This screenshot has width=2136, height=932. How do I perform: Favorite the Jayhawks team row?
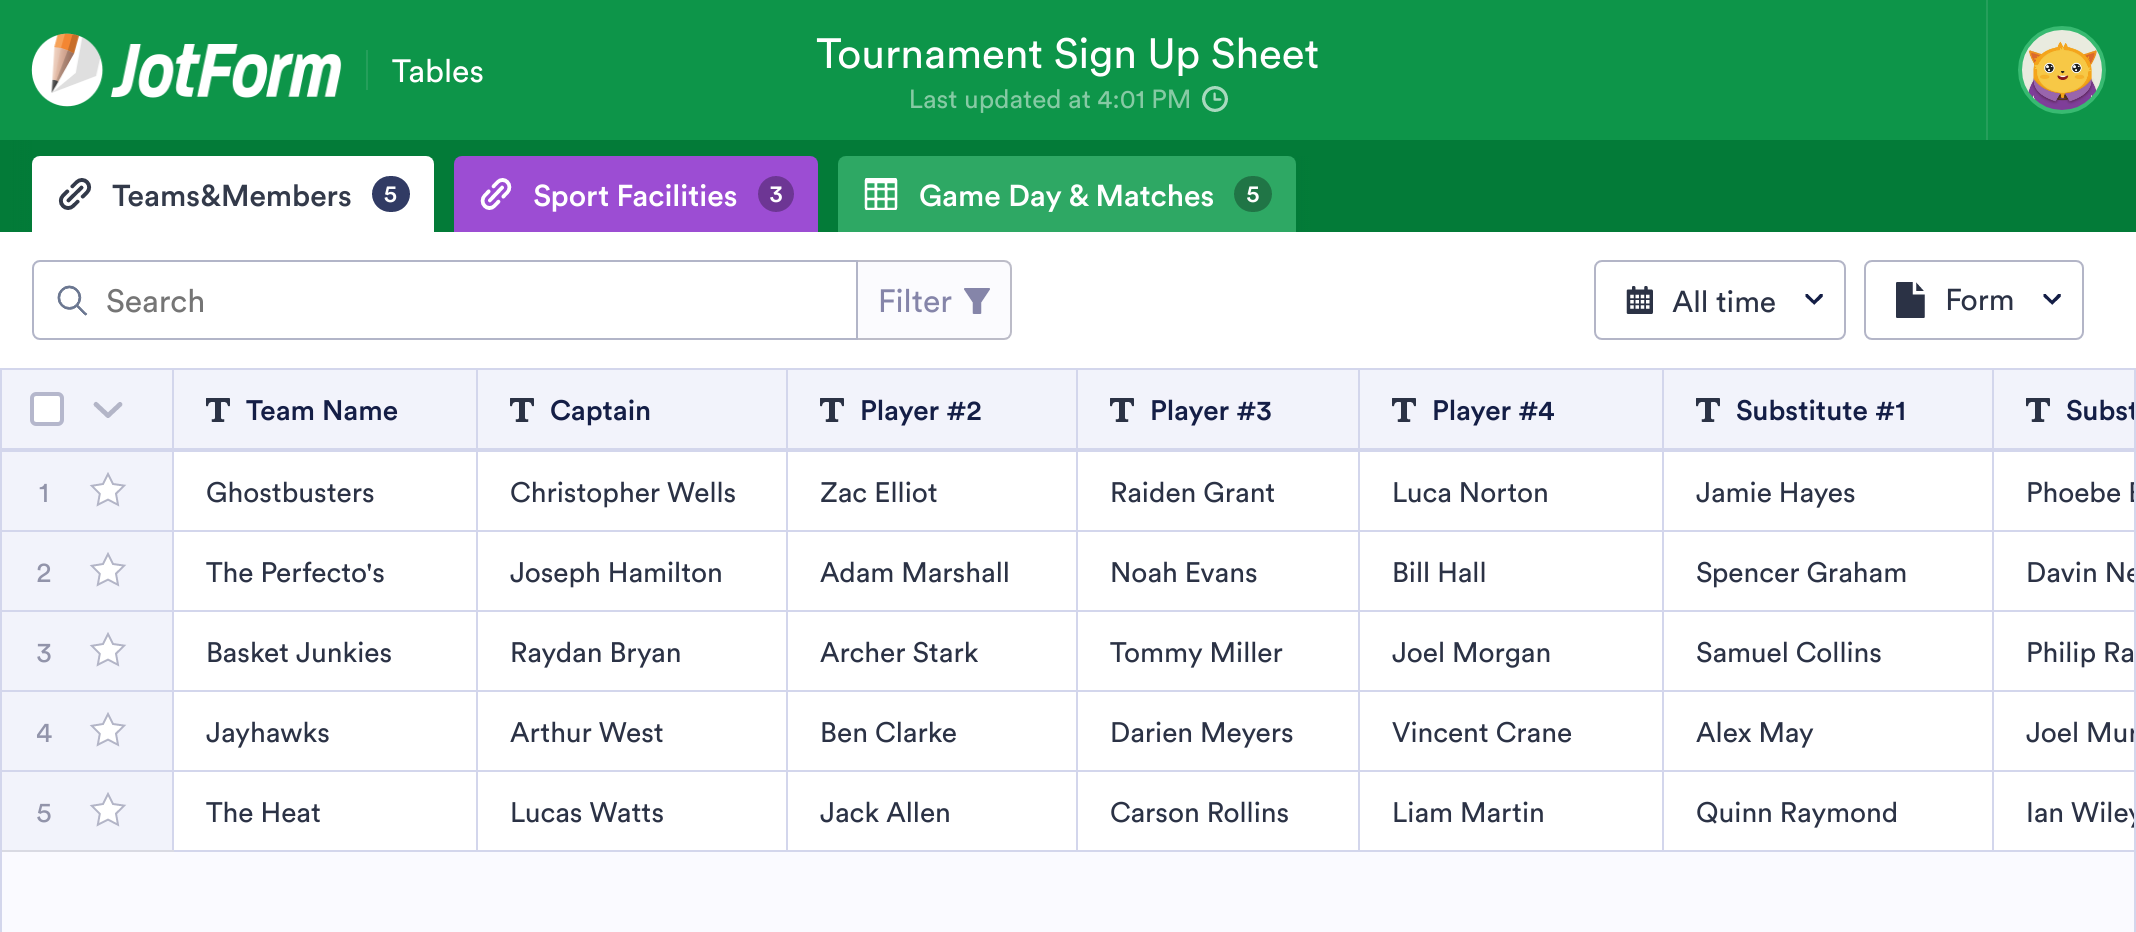click(107, 731)
